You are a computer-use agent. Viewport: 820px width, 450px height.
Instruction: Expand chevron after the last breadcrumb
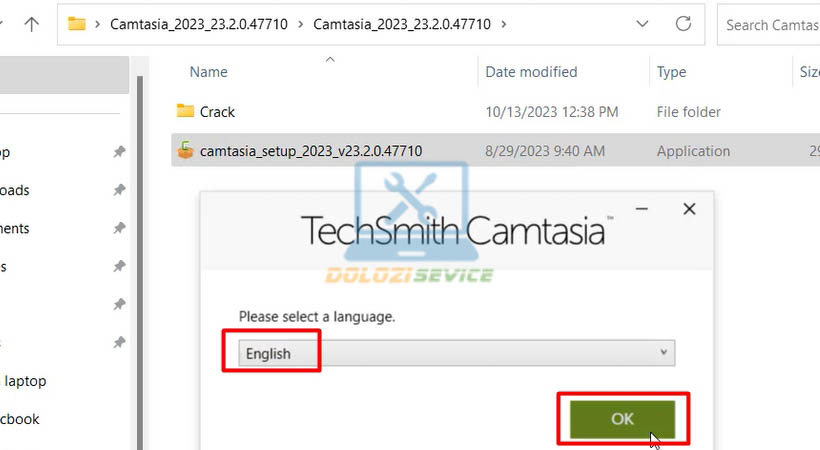(x=504, y=24)
